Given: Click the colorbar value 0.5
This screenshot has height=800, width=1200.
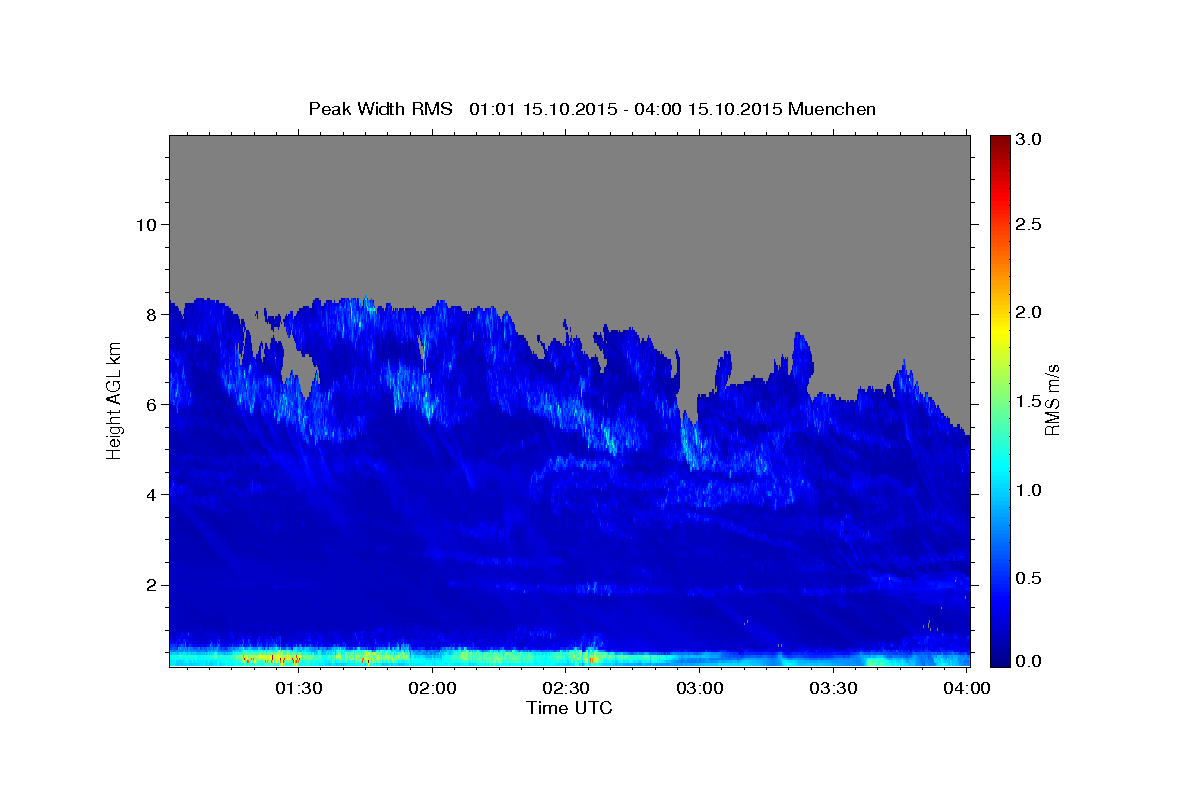Looking at the screenshot, I should click(x=1029, y=578).
